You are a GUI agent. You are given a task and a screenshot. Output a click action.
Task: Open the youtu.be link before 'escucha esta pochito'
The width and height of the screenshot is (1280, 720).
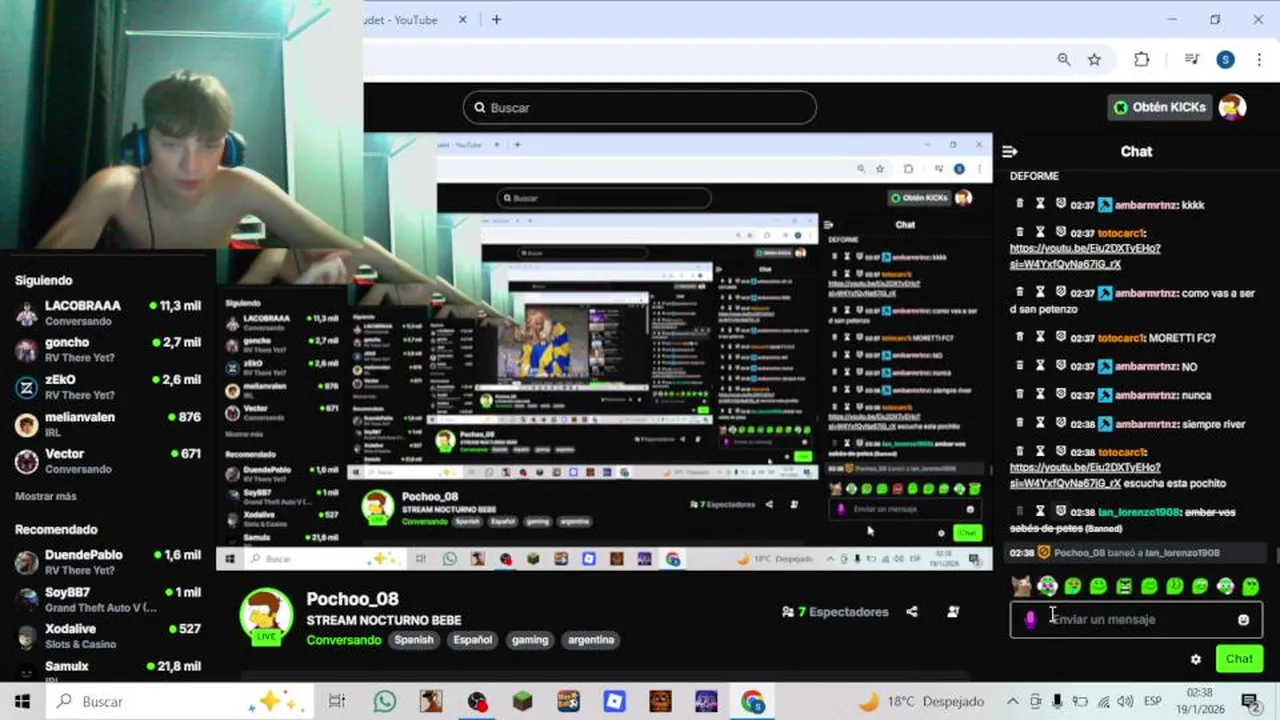click(x=1084, y=475)
